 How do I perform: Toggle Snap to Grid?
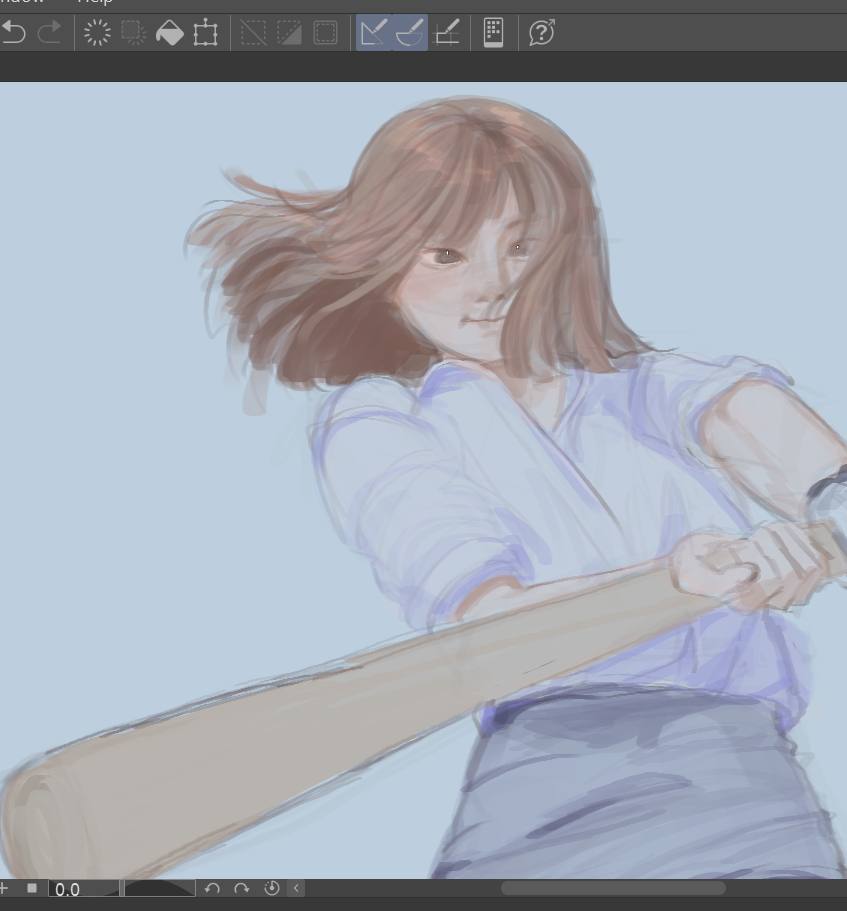(446, 33)
